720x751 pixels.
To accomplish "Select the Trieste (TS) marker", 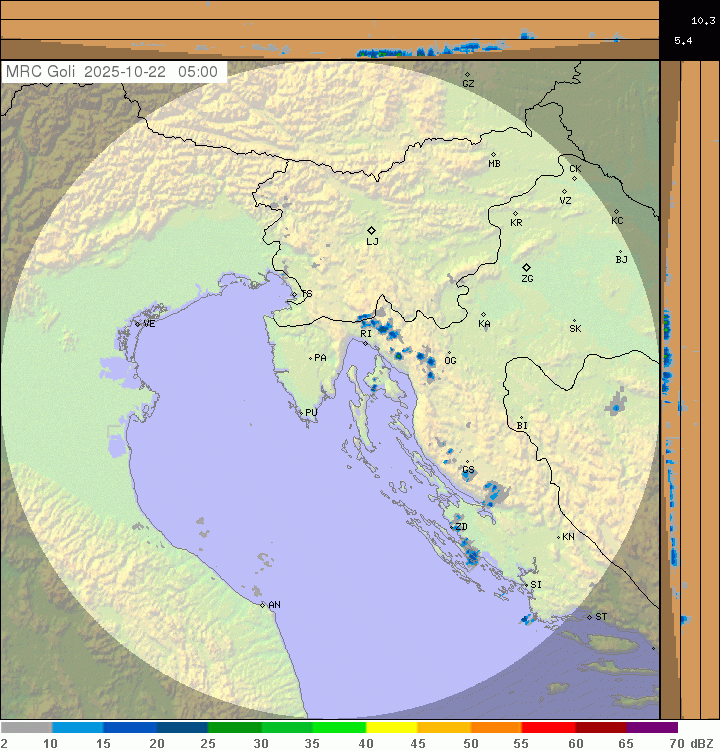I will 299,293.
